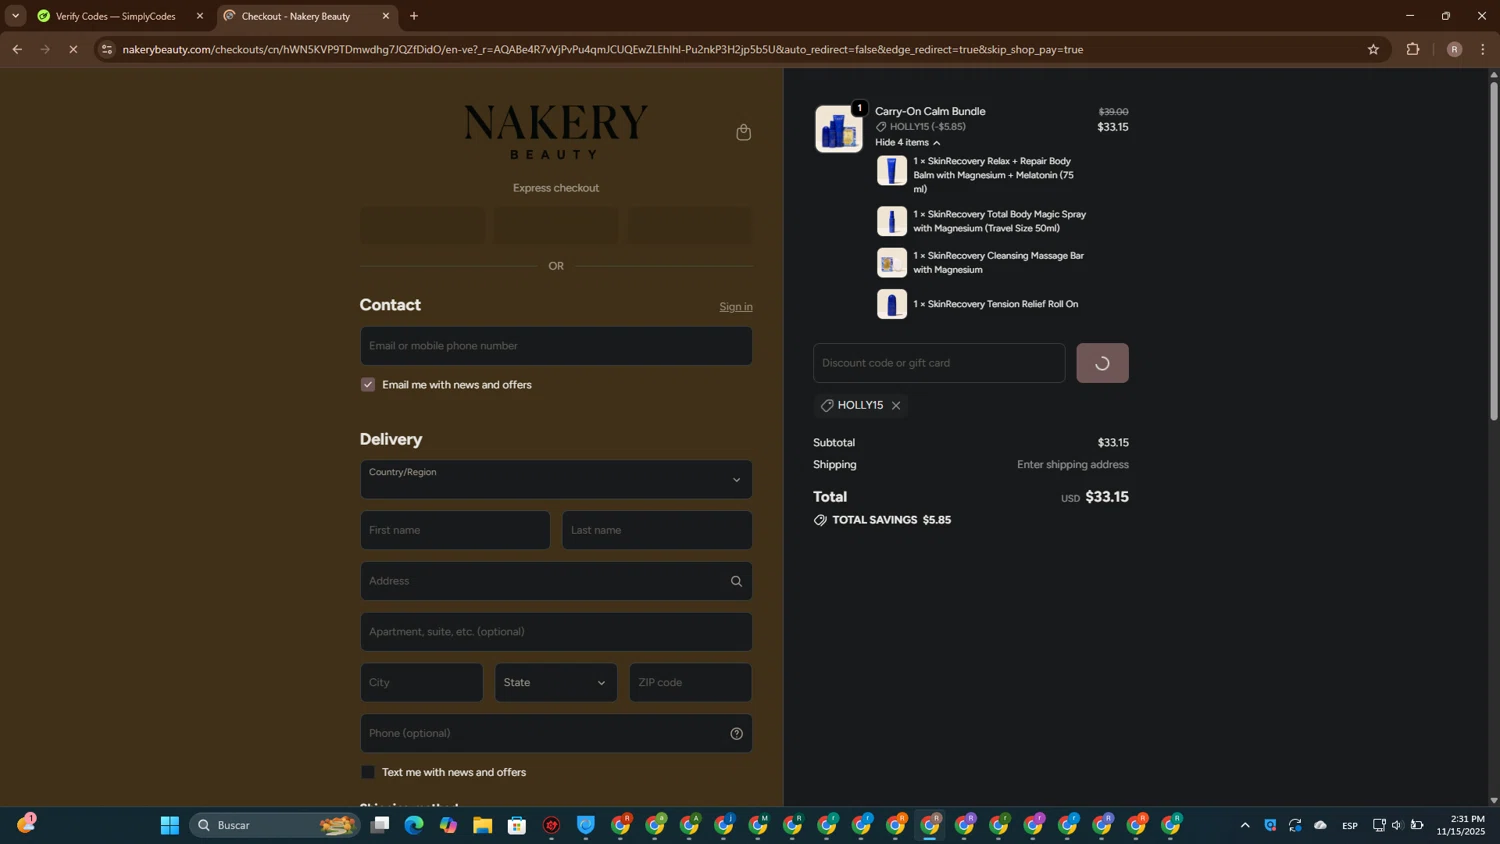Click the address field search magnifier icon
The width and height of the screenshot is (1500, 844).
point(736,581)
